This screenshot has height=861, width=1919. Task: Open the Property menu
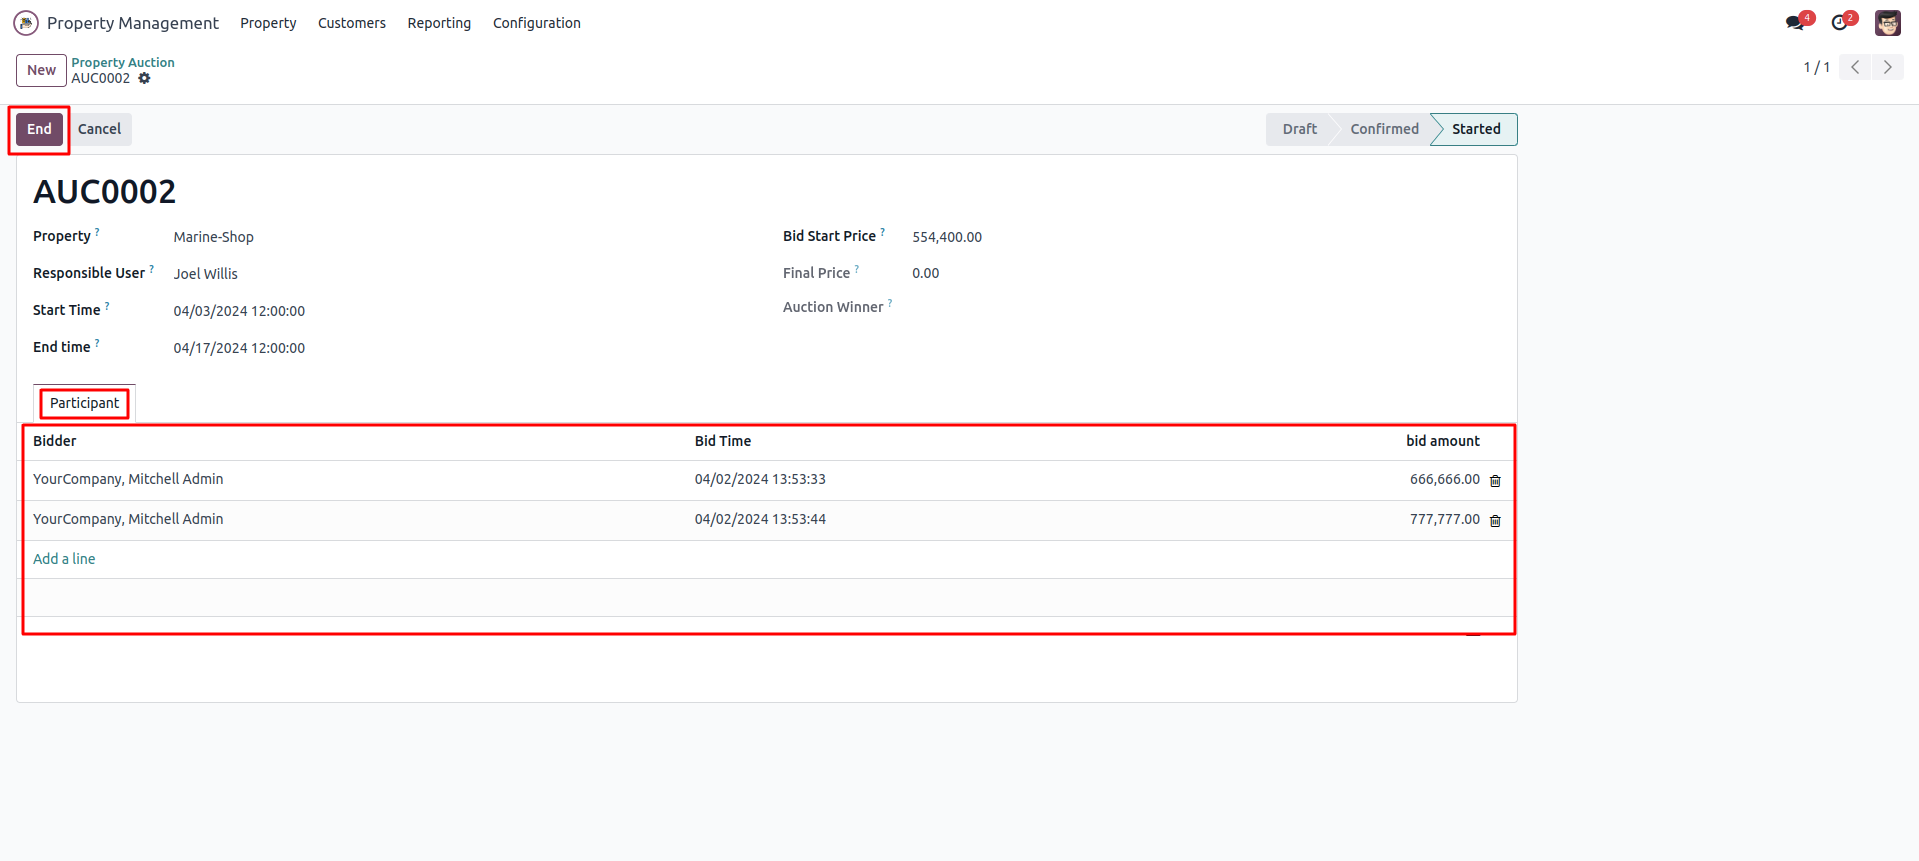(268, 23)
